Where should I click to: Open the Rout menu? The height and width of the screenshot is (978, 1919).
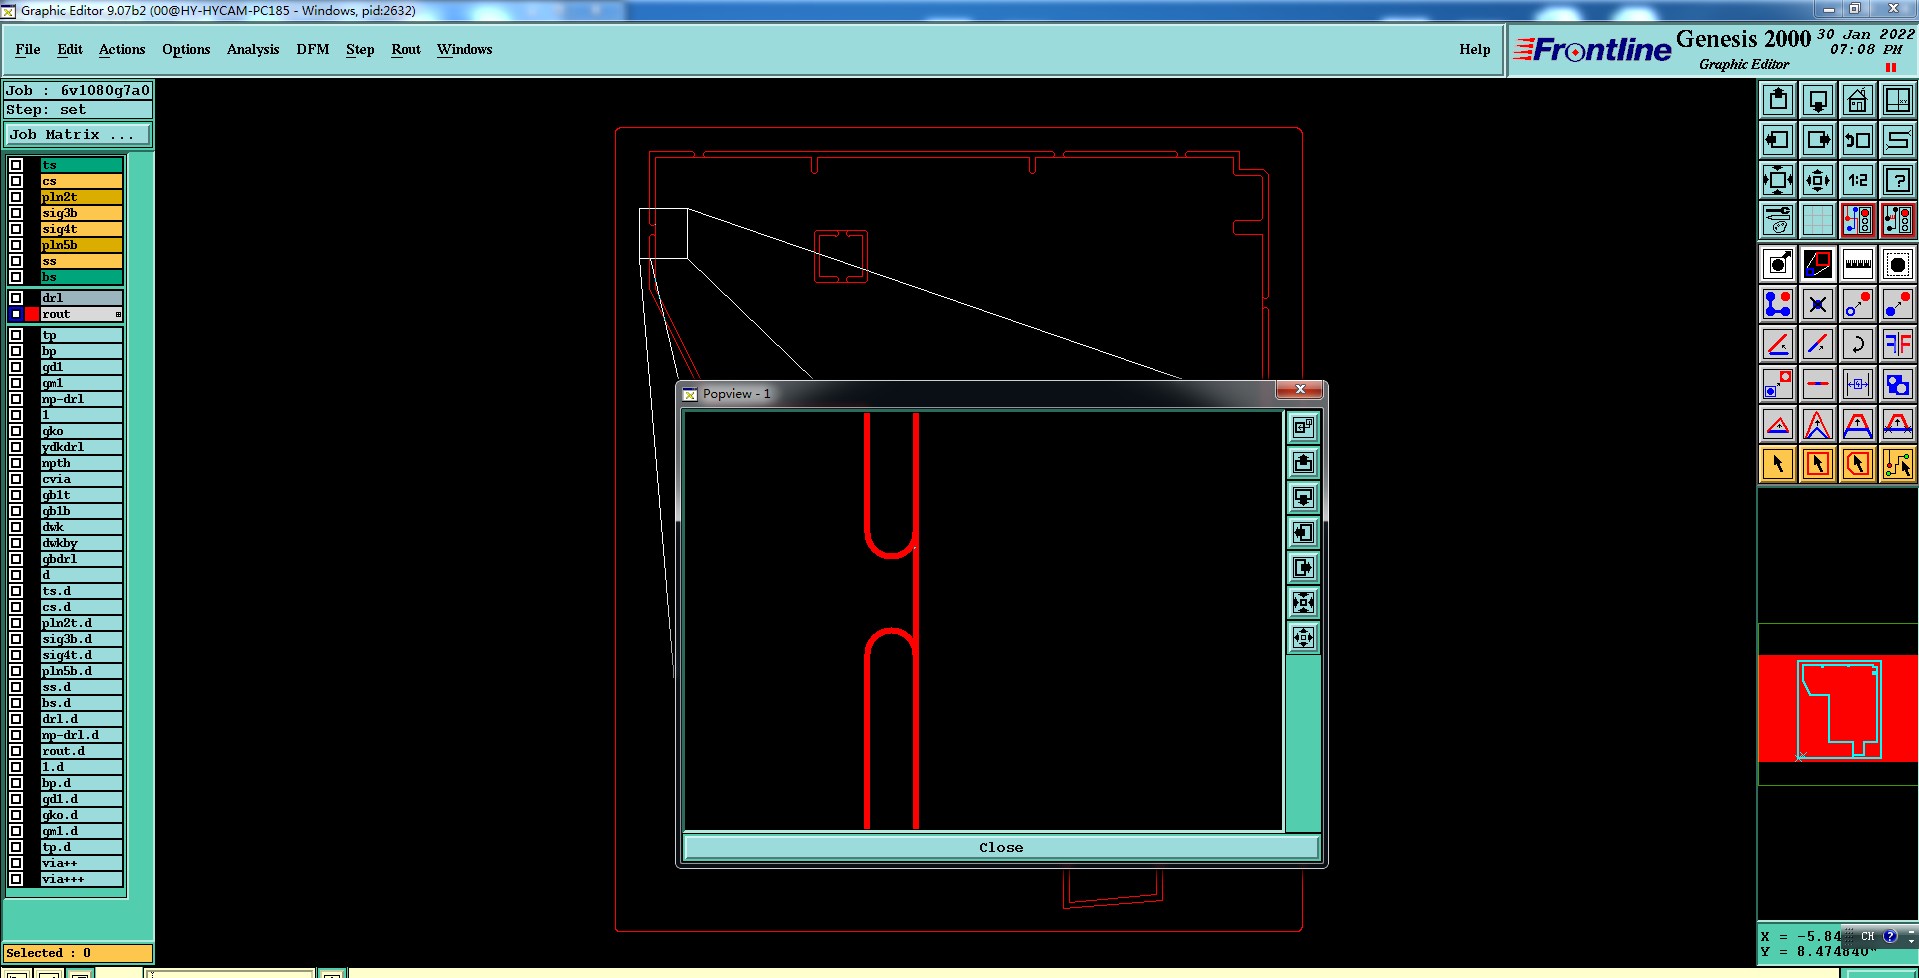(406, 49)
